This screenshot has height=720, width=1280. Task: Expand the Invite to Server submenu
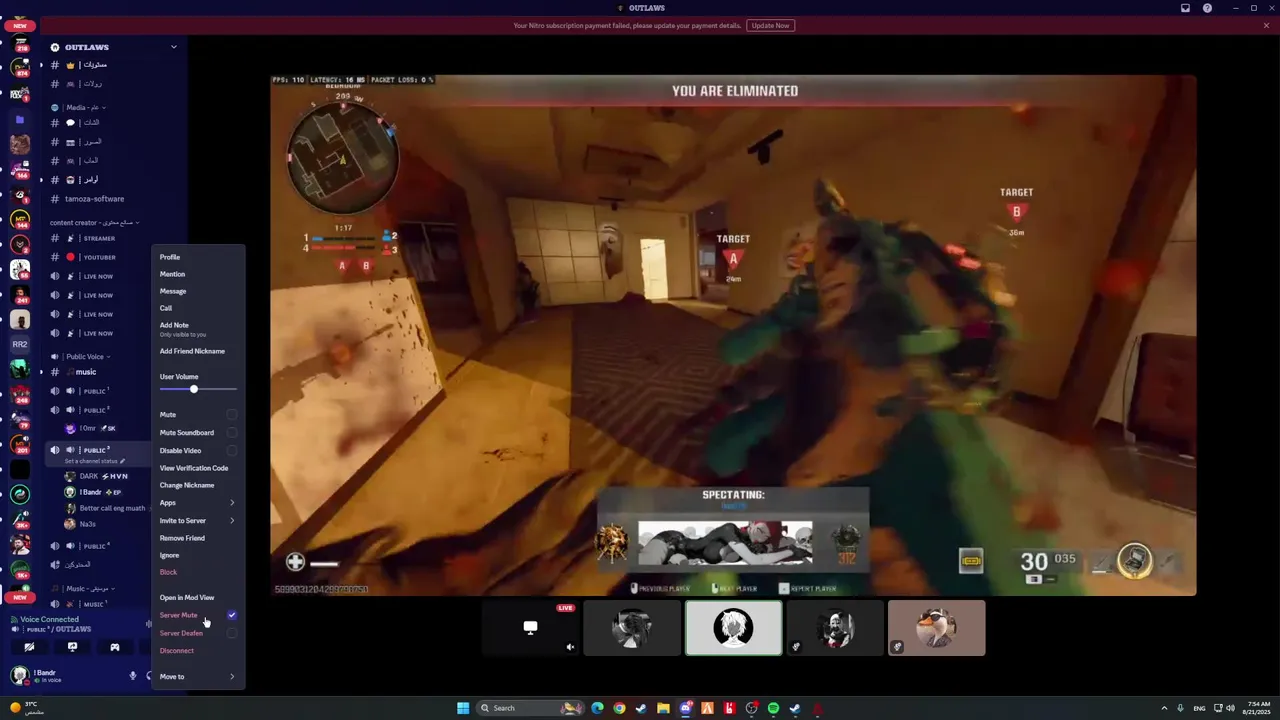(198, 520)
